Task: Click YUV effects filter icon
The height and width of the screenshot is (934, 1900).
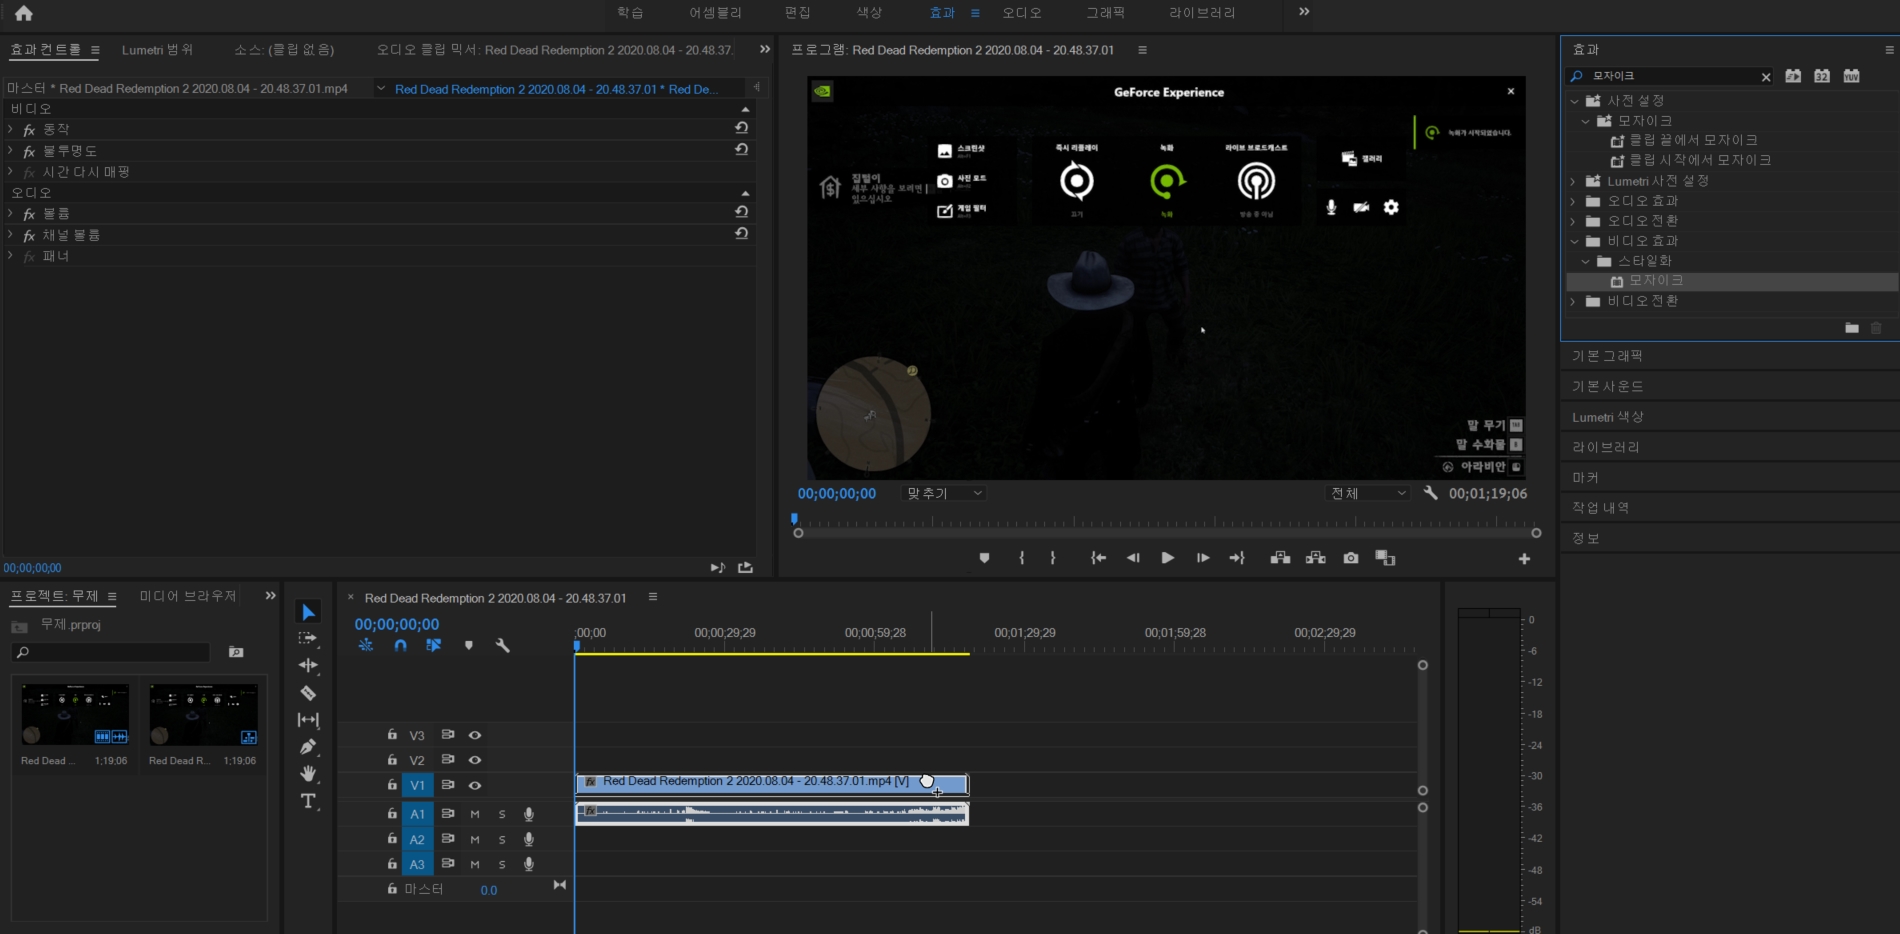Action: tap(1852, 76)
